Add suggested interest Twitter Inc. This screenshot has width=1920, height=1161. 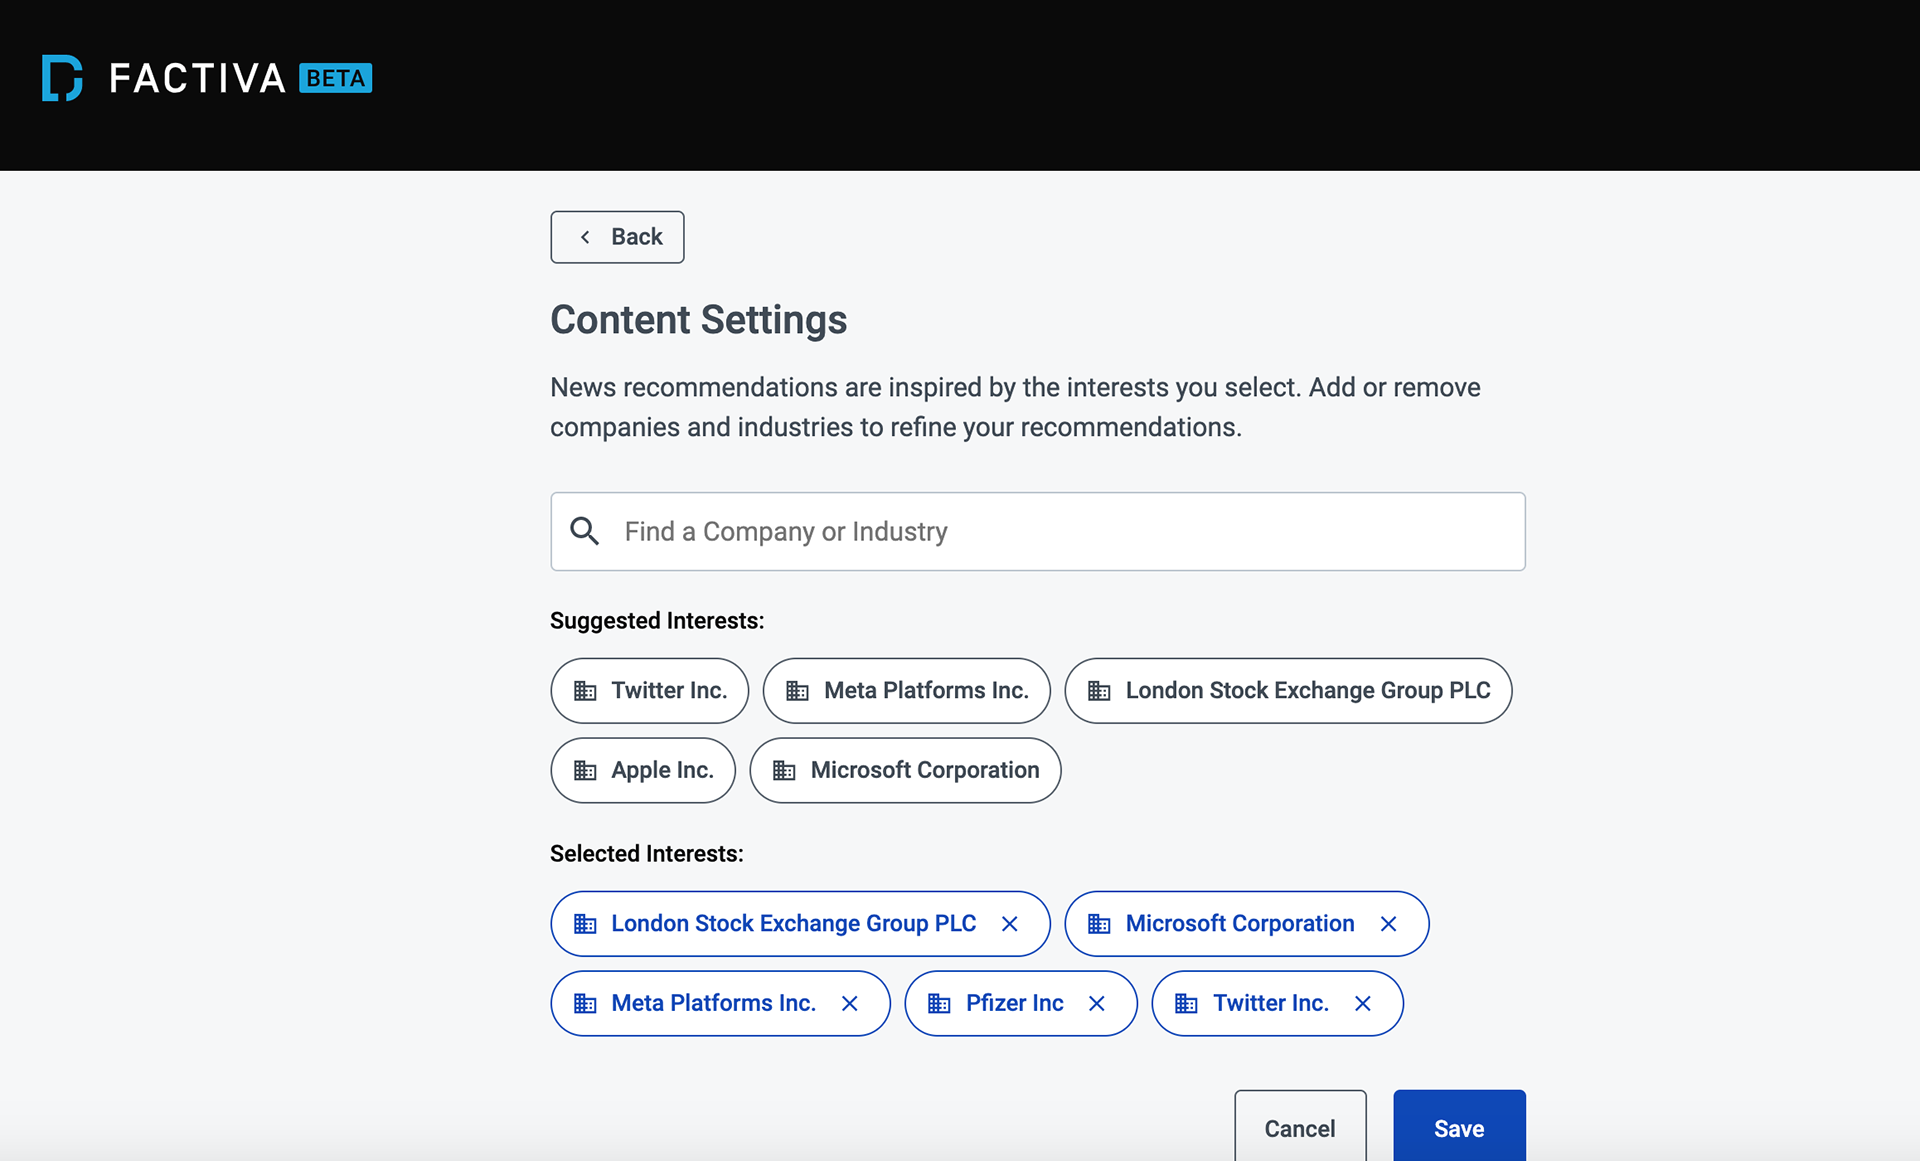649,690
